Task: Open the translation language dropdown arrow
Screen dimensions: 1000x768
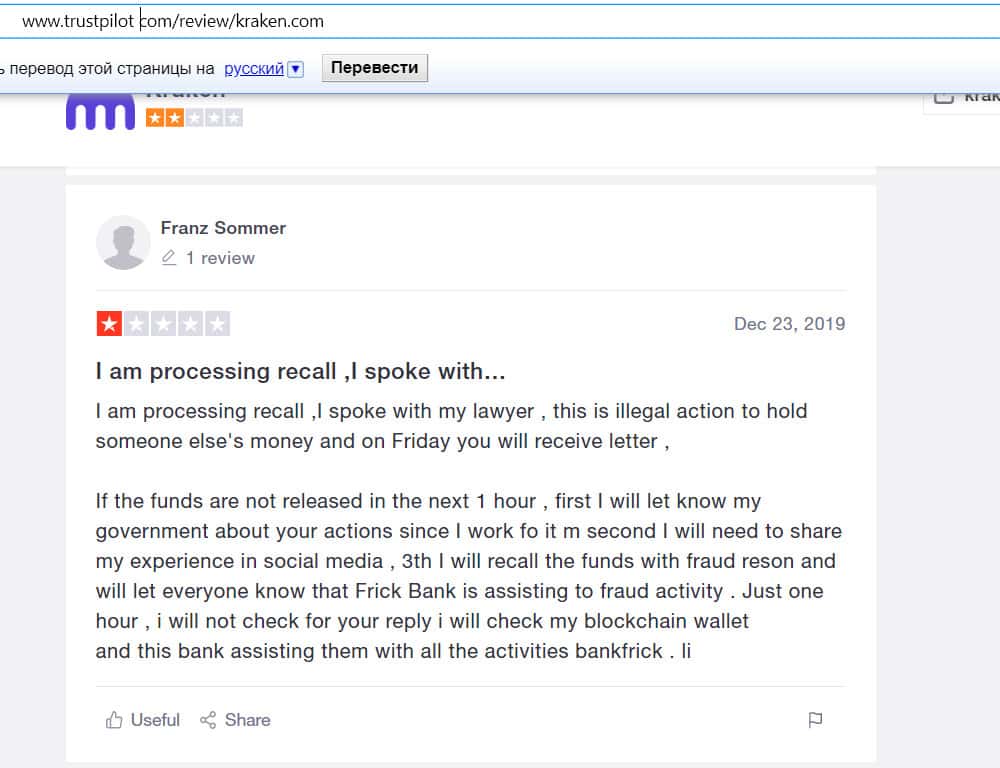Action: pos(295,69)
